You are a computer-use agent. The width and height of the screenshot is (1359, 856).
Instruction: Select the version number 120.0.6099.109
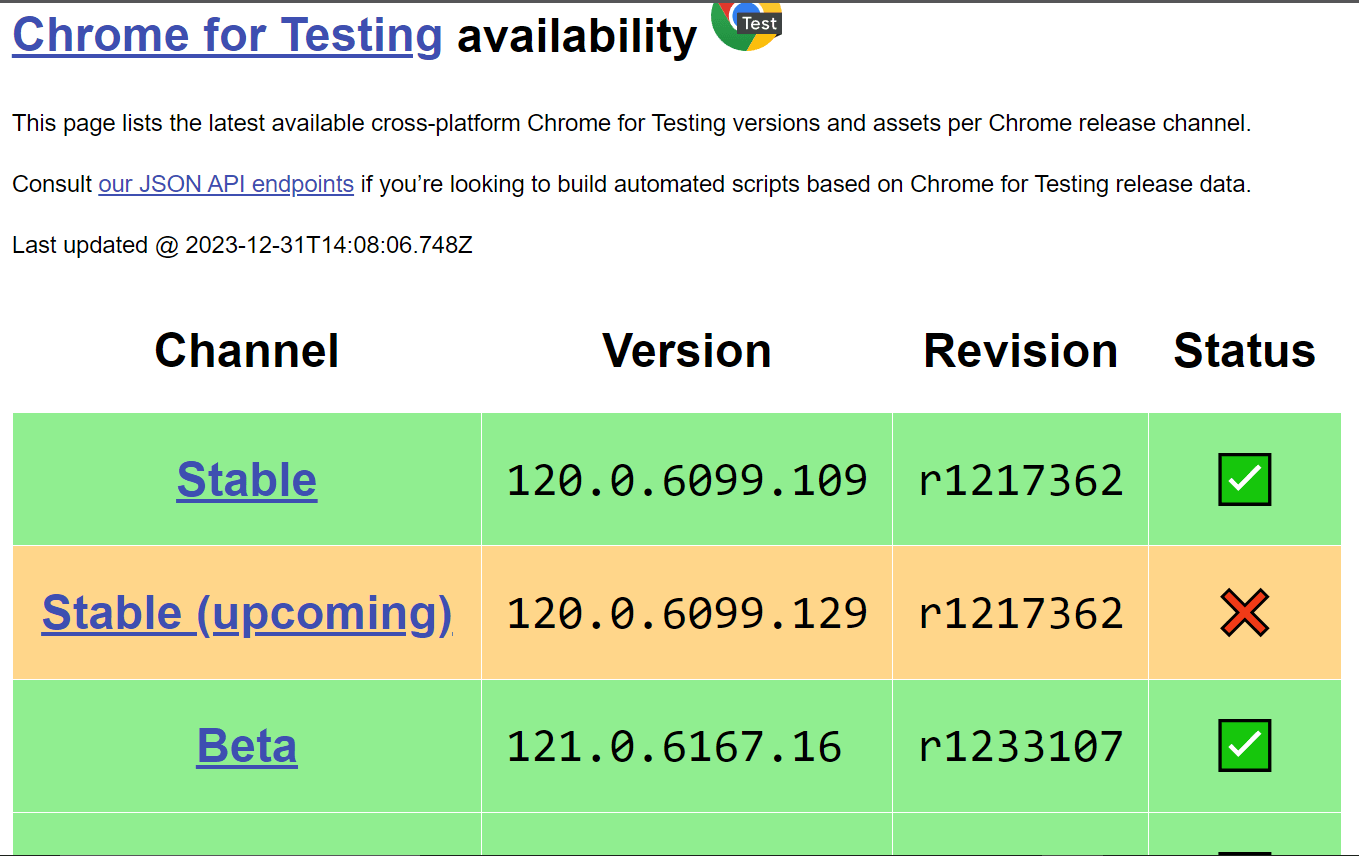[x=686, y=479]
